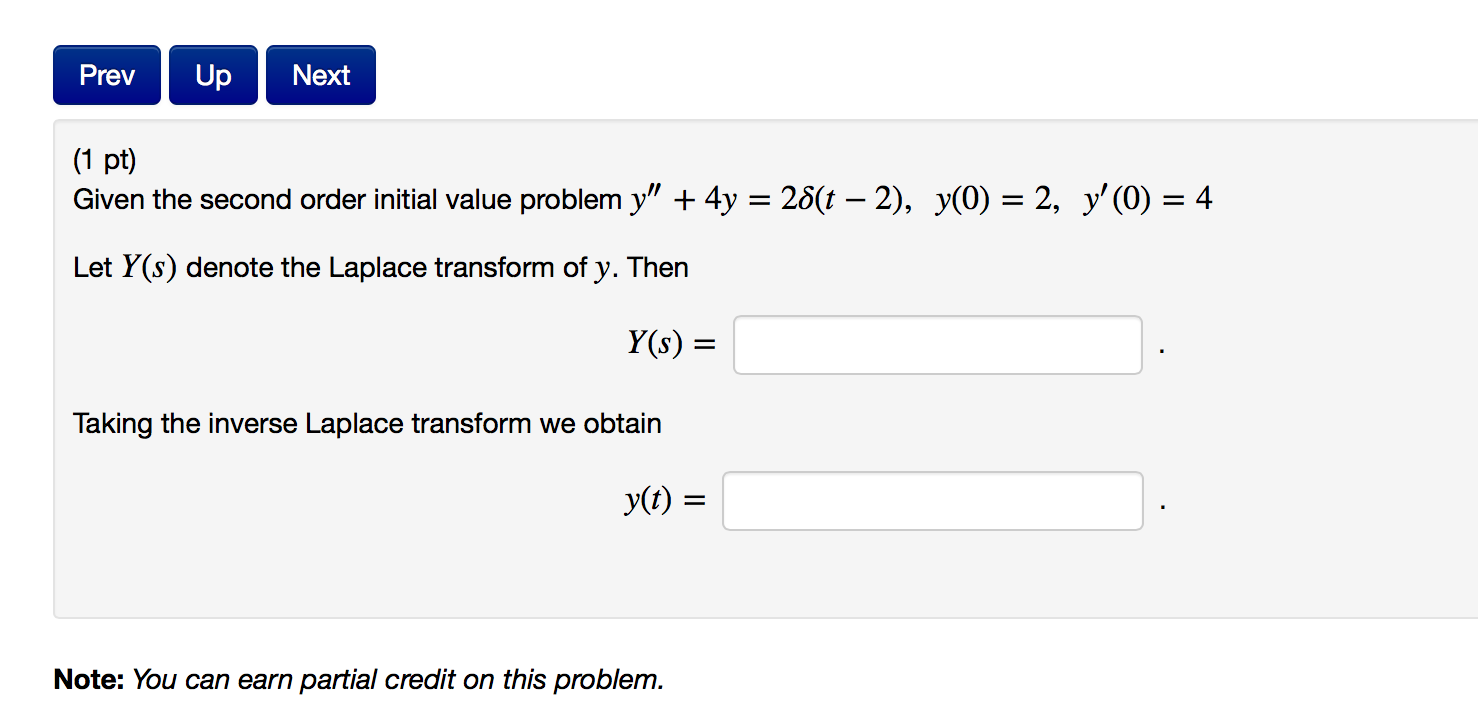Focus the y(t) answer input box
This screenshot has width=1478, height=708.
[x=932, y=501]
